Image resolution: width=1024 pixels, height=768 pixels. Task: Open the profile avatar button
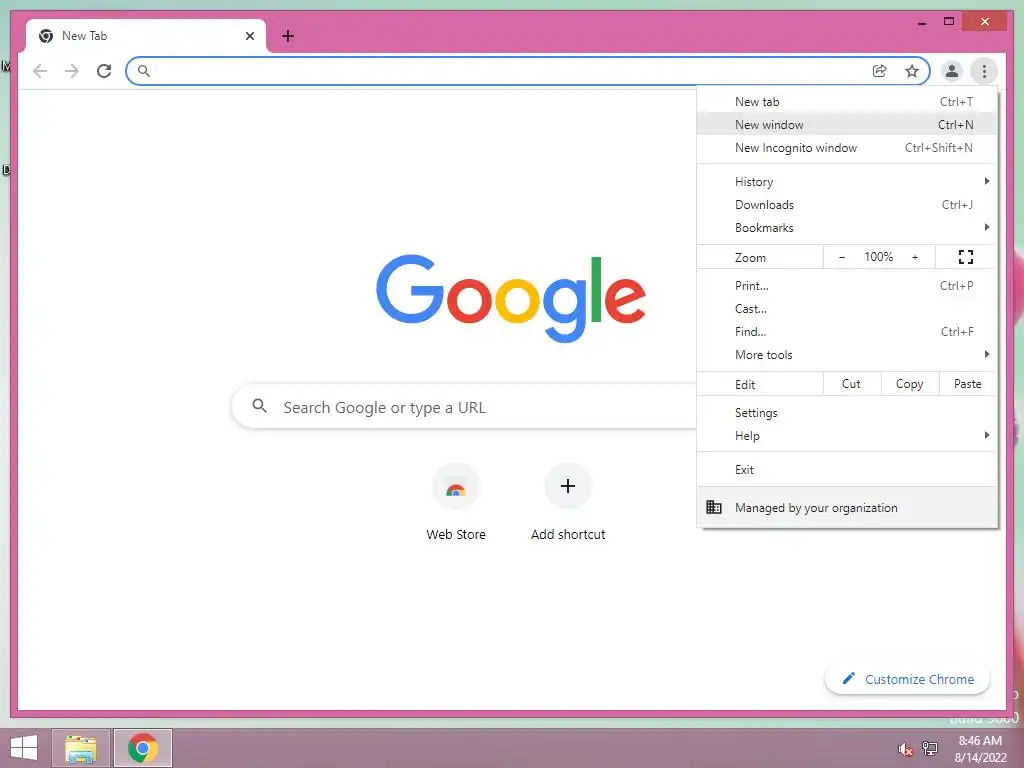point(952,71)
